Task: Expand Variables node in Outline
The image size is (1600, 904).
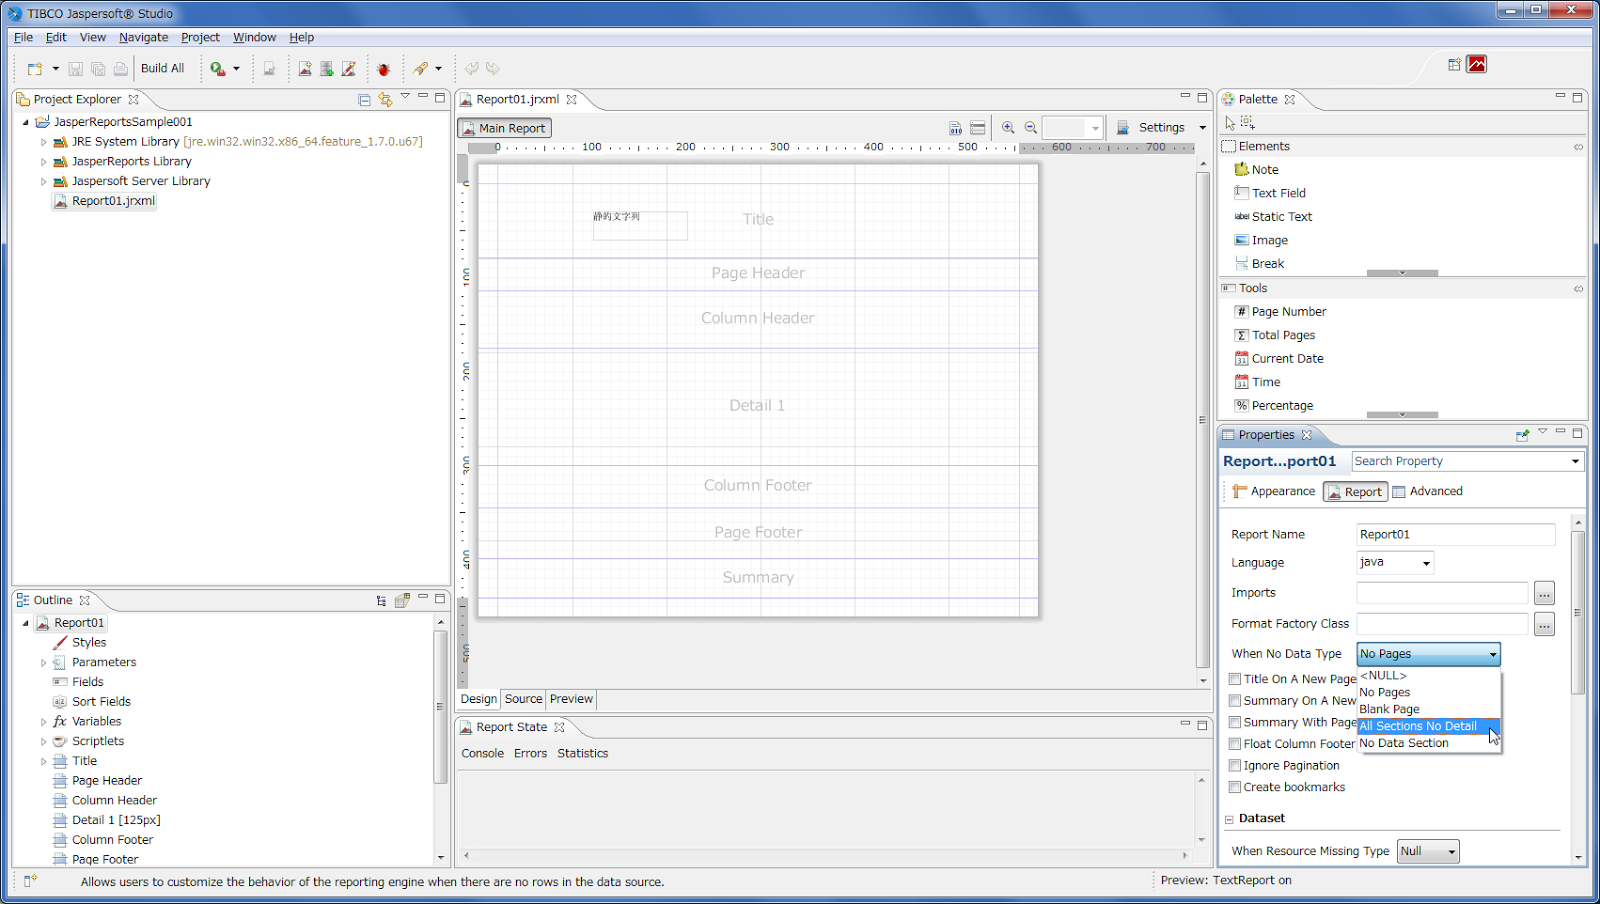Action: (43, 722)
